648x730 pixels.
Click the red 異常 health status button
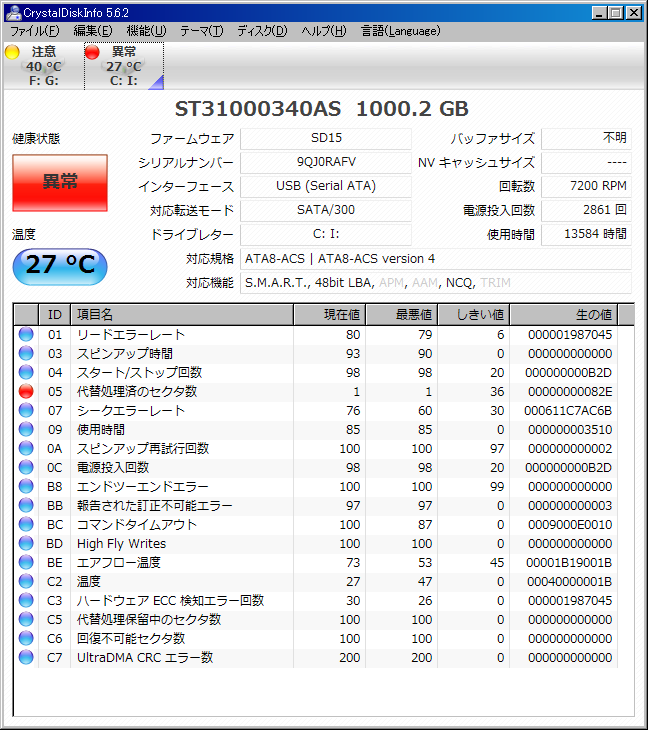pos(60,182)
